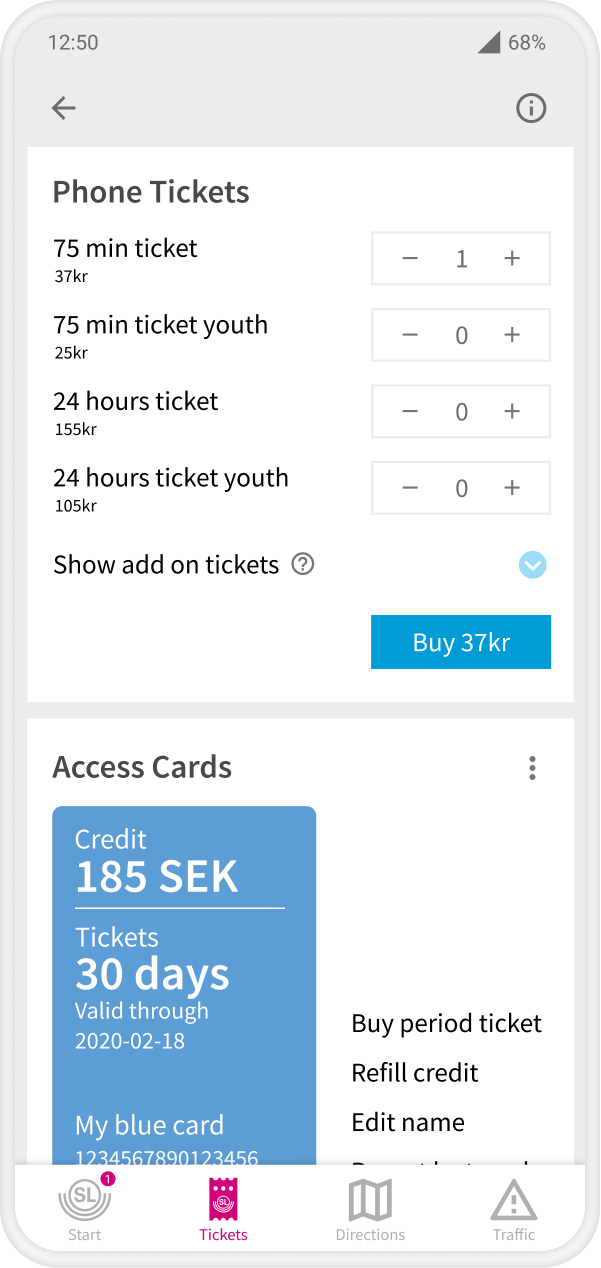Open Access Cards three-dot menu
The height and width of the screenshot is (1268, 601).
(x=532, y=768)
